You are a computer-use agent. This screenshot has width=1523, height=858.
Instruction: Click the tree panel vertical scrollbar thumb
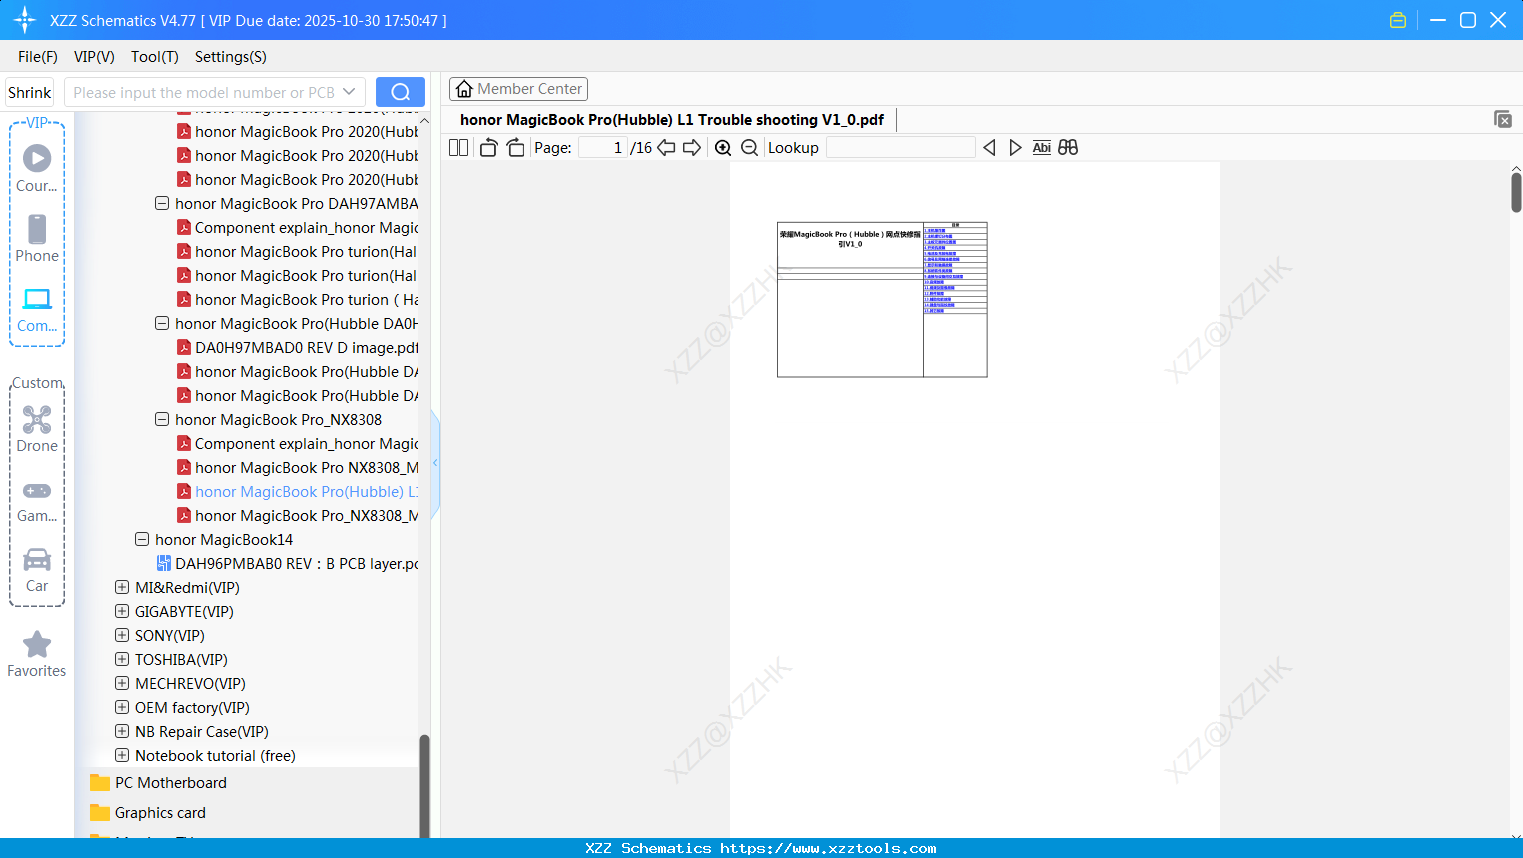(x=424, y=786)
